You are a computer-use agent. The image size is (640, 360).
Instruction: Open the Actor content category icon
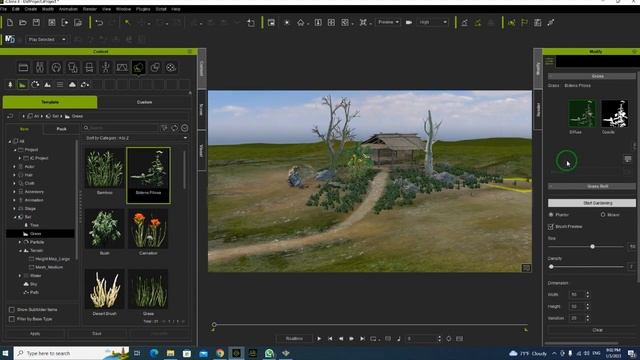click(40, 67)
